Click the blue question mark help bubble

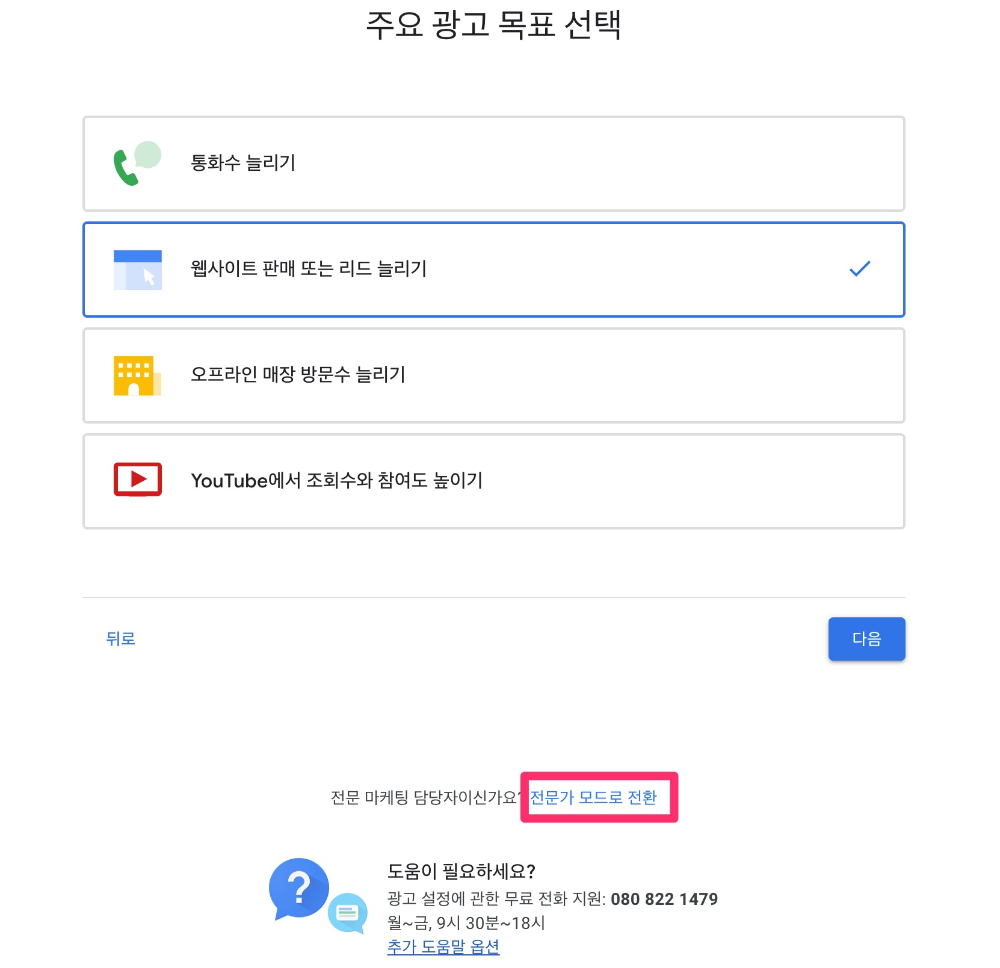298,889
